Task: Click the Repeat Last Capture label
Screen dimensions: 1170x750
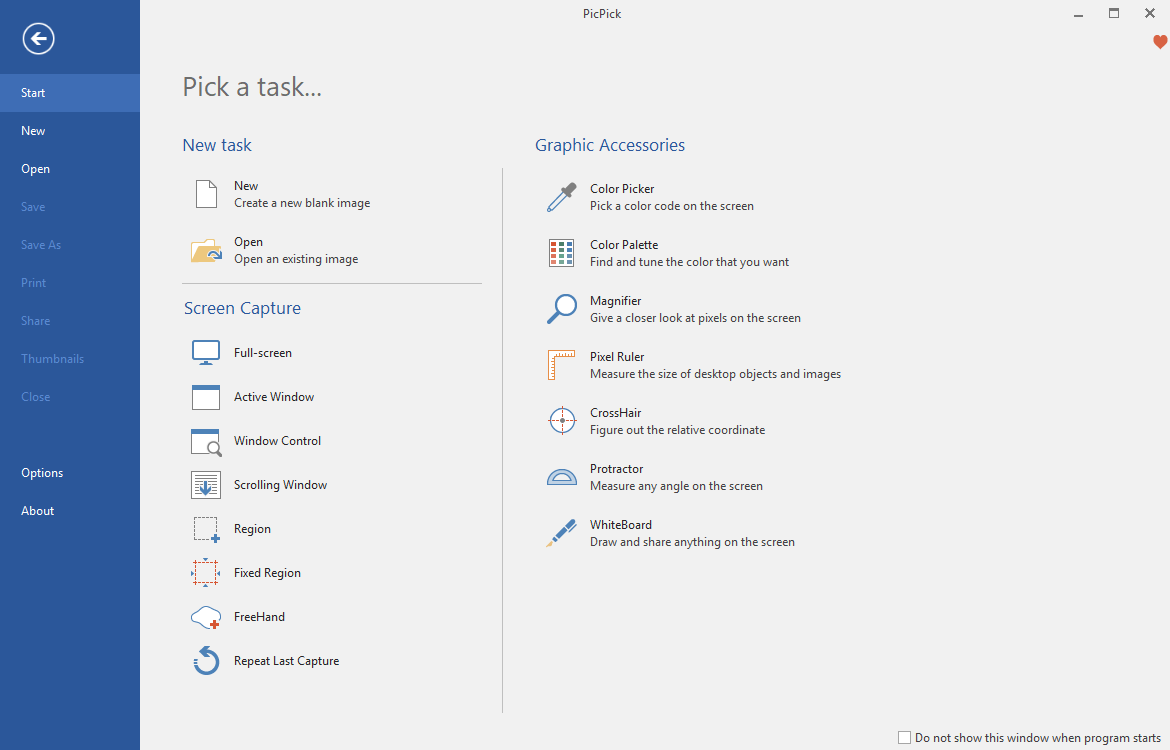Action: click(x=287, y=661)
